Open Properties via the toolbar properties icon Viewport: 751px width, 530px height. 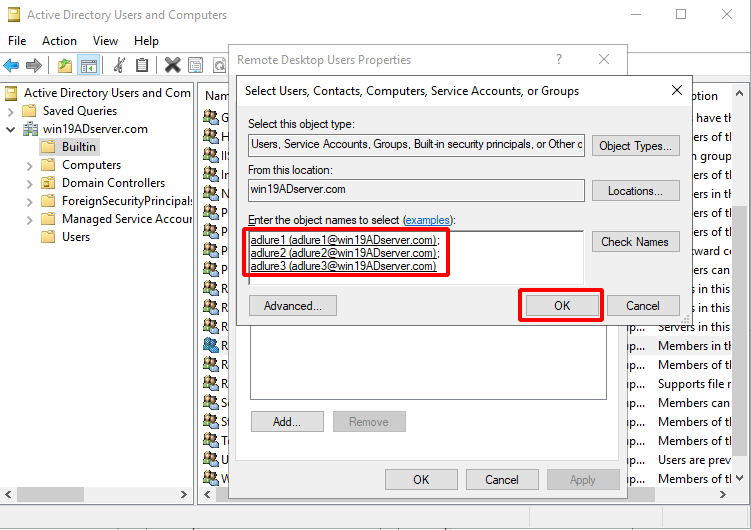pos(195,65)
